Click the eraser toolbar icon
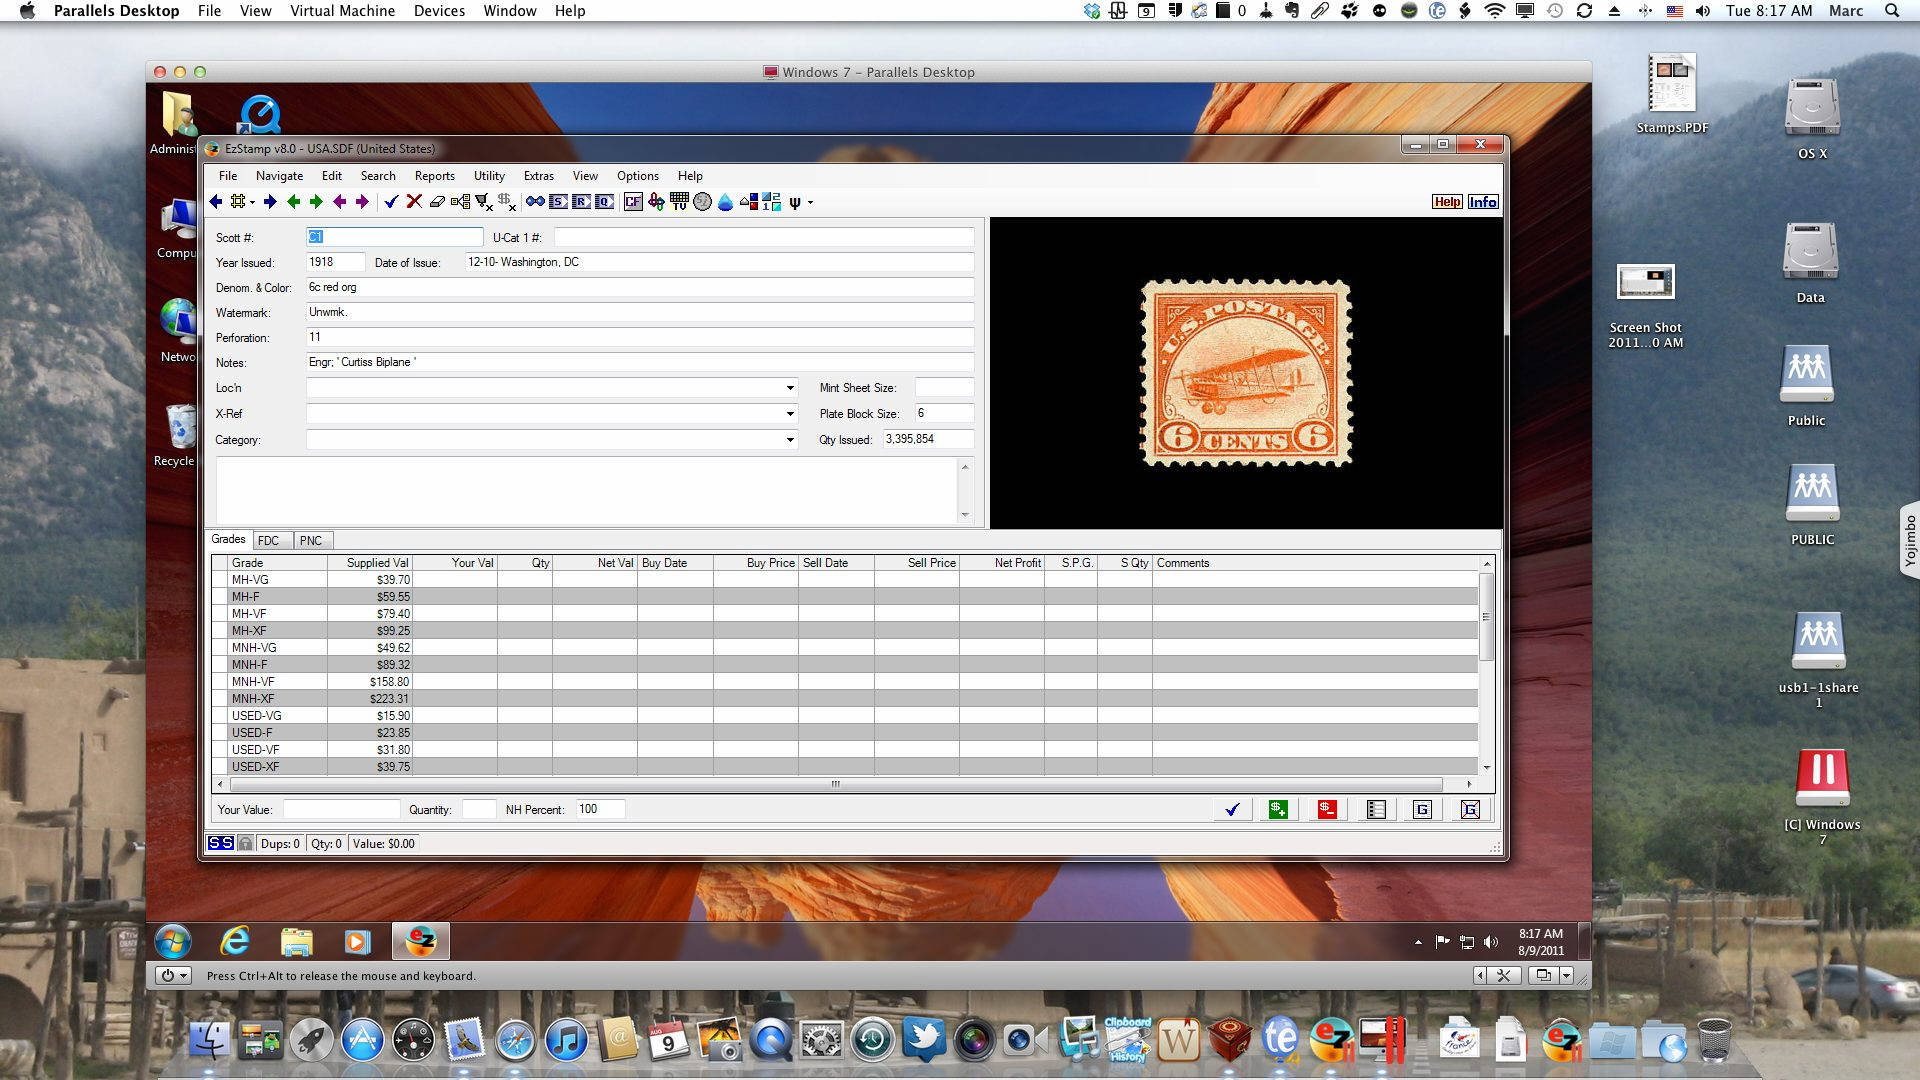This screenshot has width=1920, height=1080. pyautogui.click(x=437, y=202)
